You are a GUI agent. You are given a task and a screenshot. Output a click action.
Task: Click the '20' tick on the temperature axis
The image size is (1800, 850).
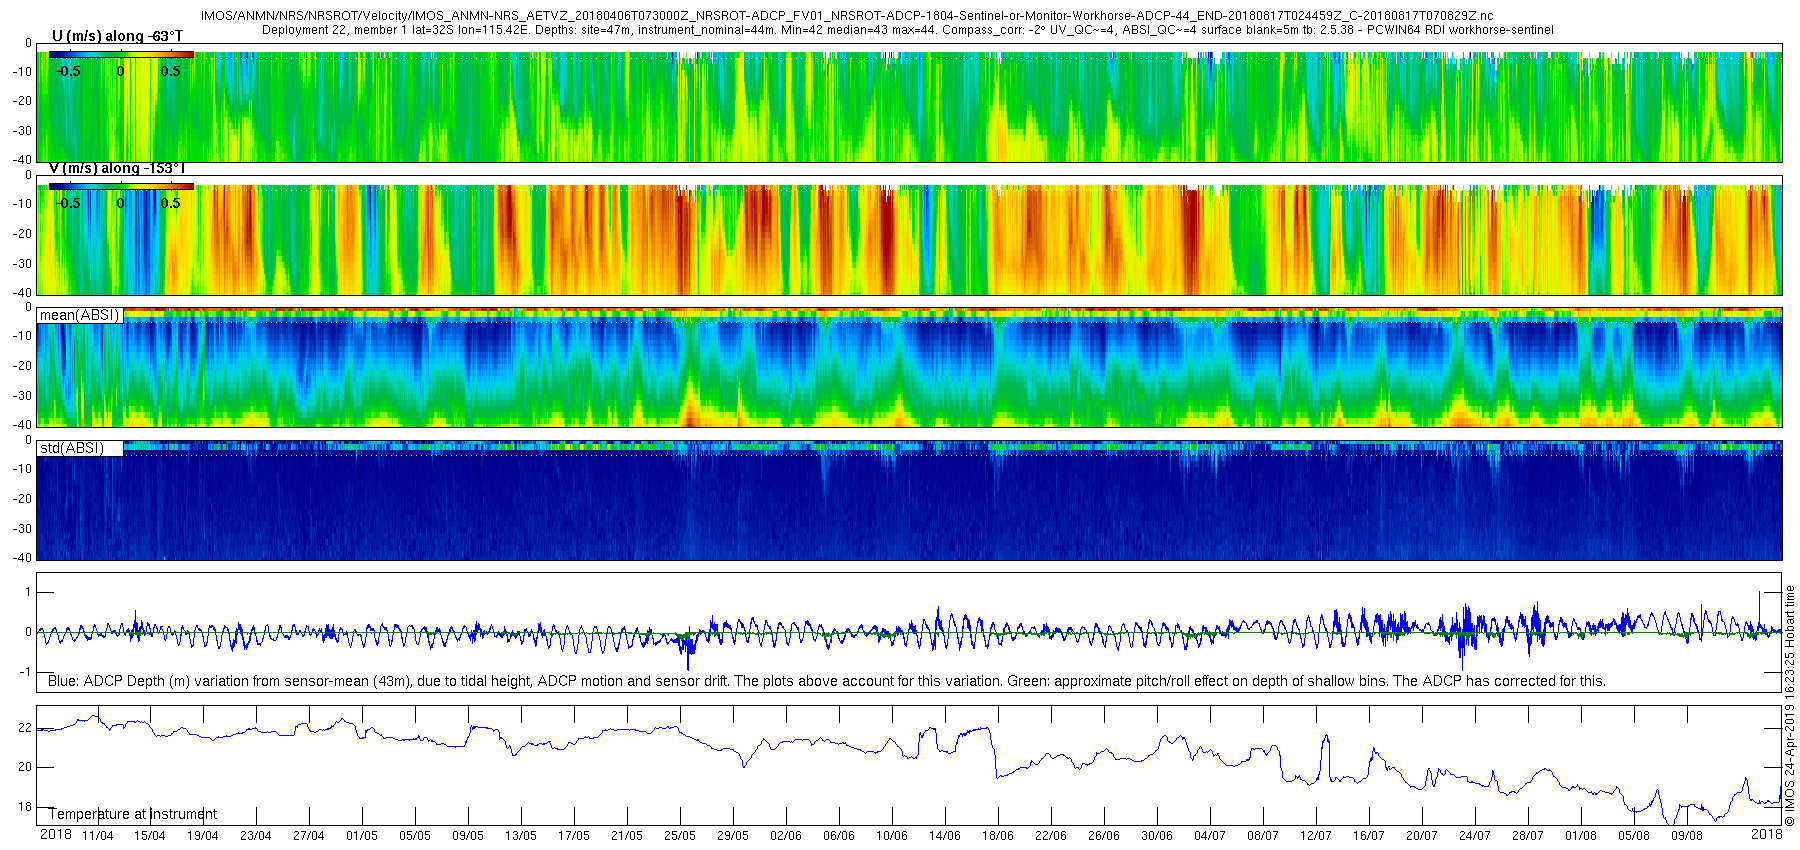(25, 767)
